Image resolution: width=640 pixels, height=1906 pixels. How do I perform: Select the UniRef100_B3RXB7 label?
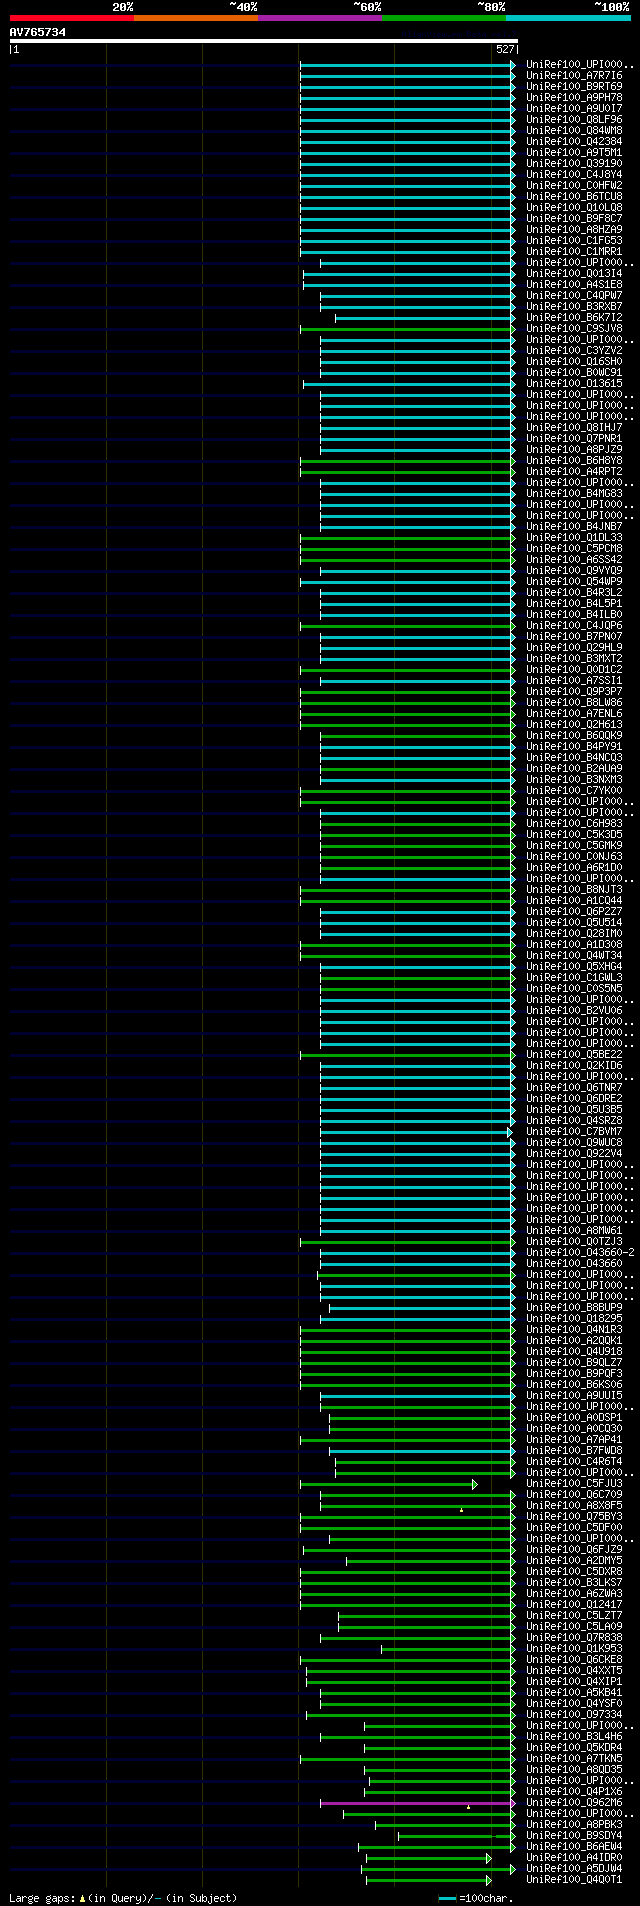point(574,306)
